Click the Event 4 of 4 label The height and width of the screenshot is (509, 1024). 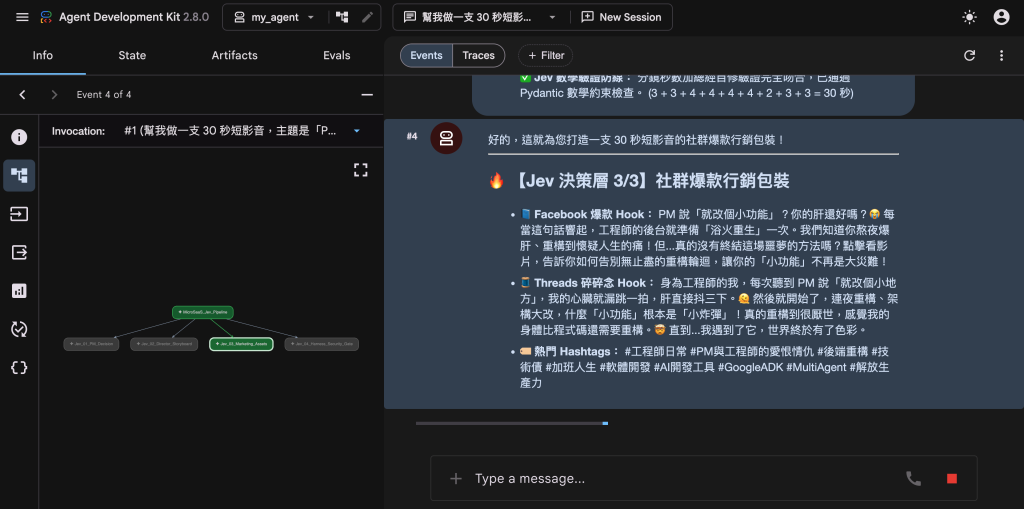click(x=104, y=95)
